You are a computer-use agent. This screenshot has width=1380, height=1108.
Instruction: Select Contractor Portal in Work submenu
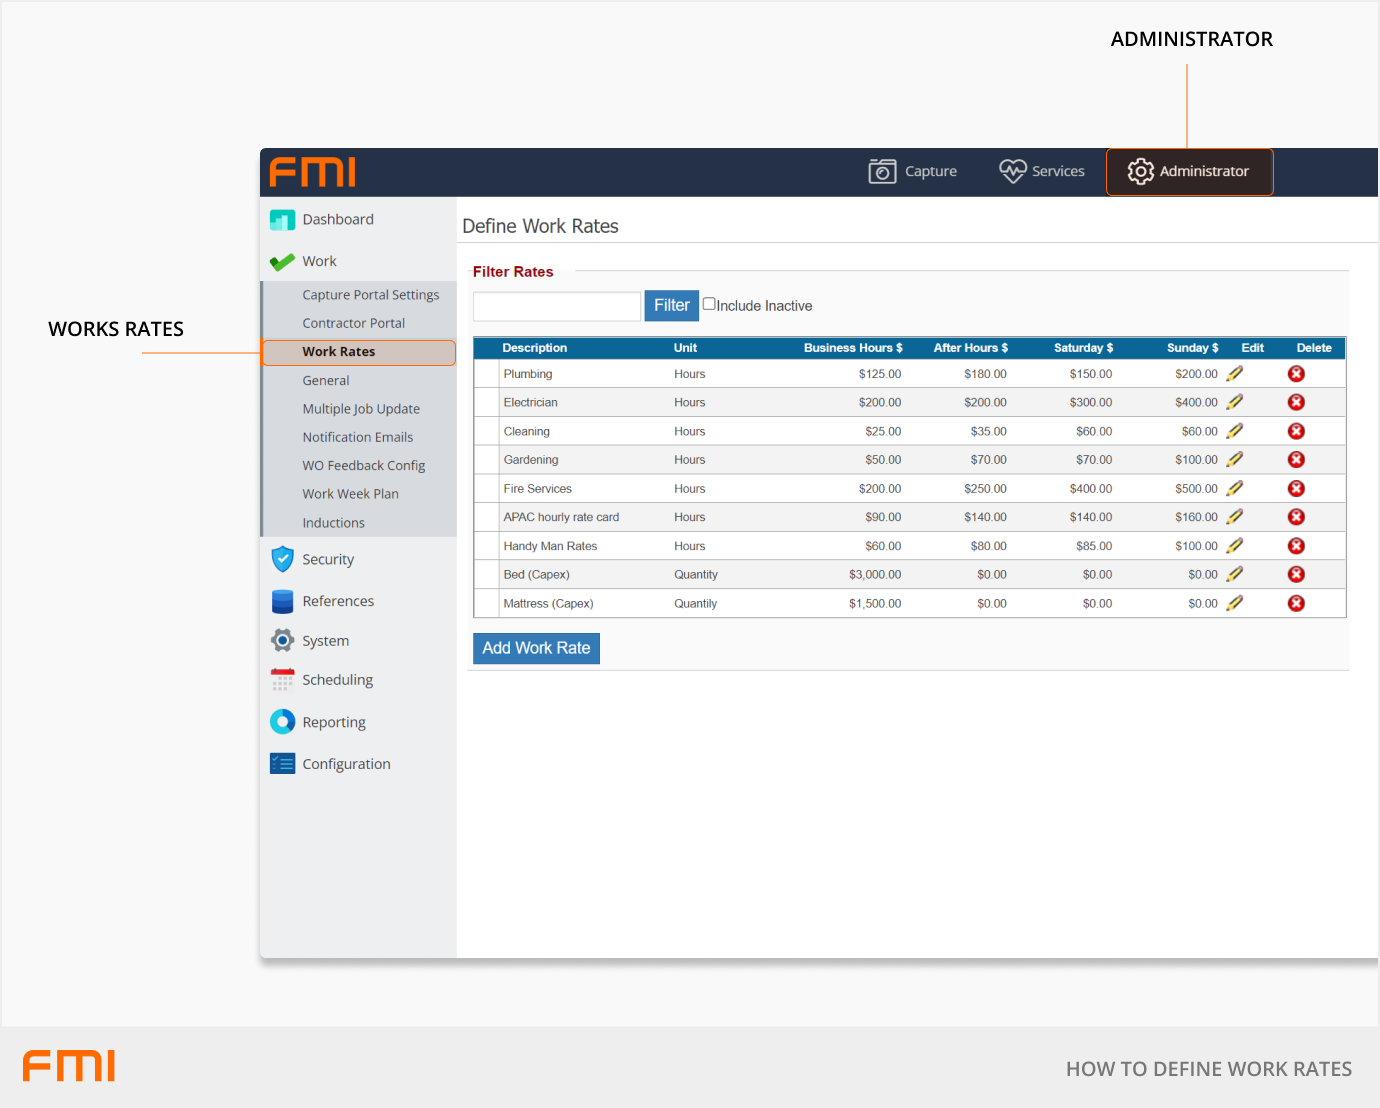point(353,323)
